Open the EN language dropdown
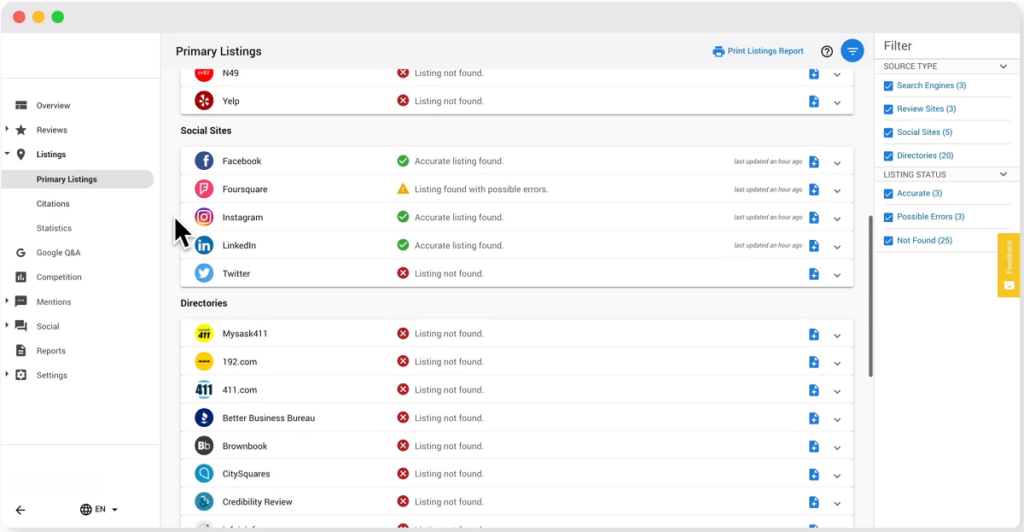This screenshot has height=532, width=1024. (99, 510)
